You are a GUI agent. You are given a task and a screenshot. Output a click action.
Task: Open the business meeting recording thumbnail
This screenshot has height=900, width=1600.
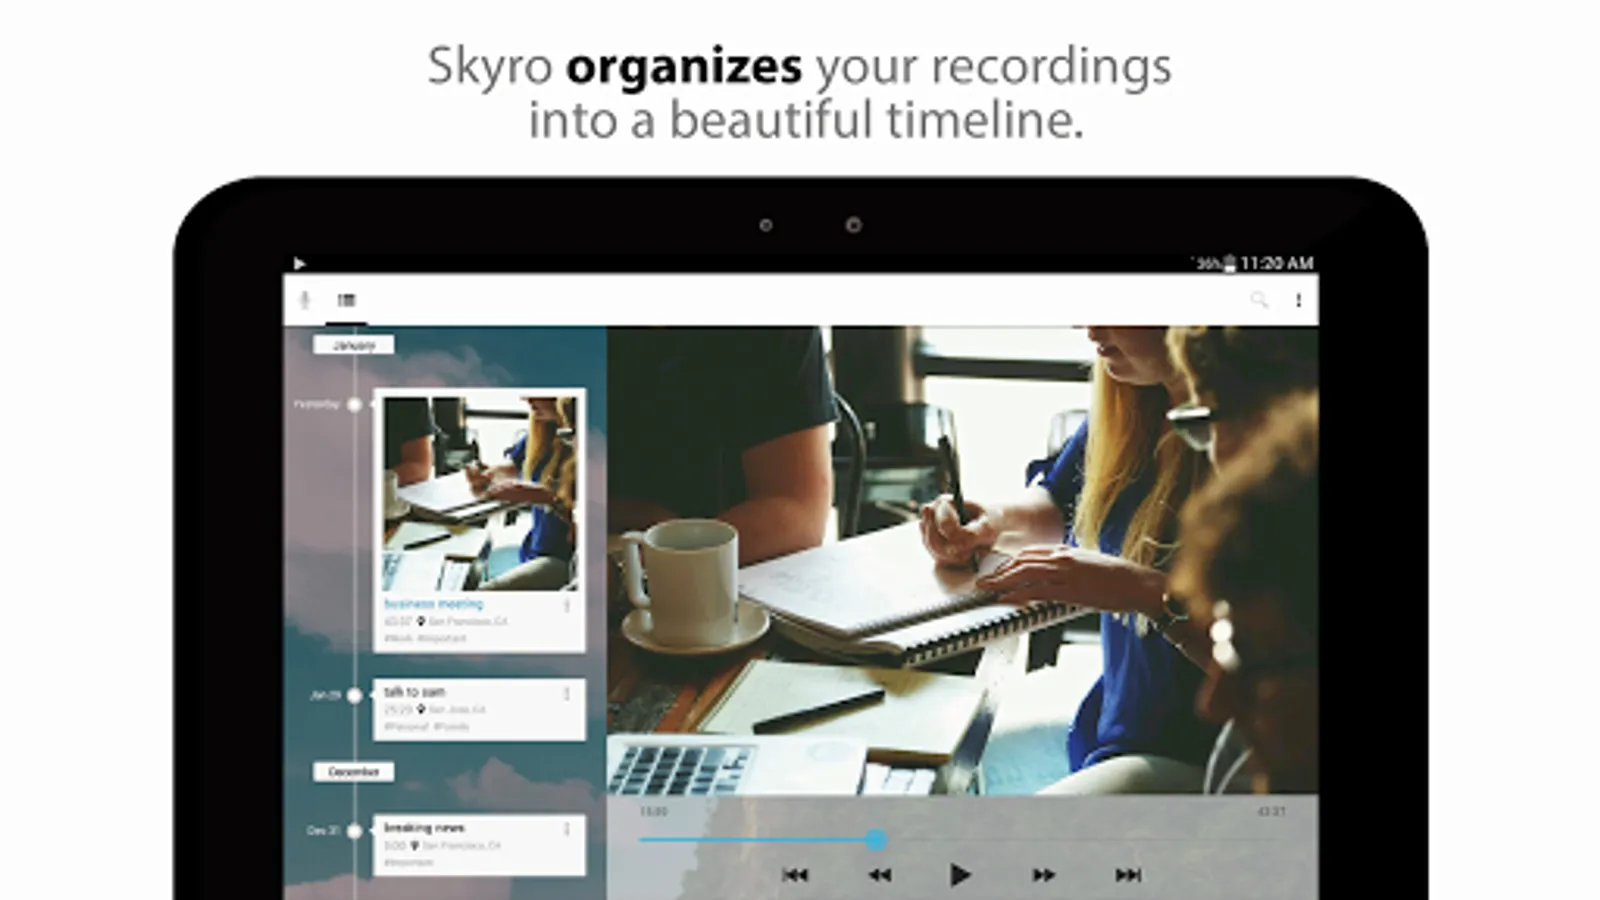480,493
